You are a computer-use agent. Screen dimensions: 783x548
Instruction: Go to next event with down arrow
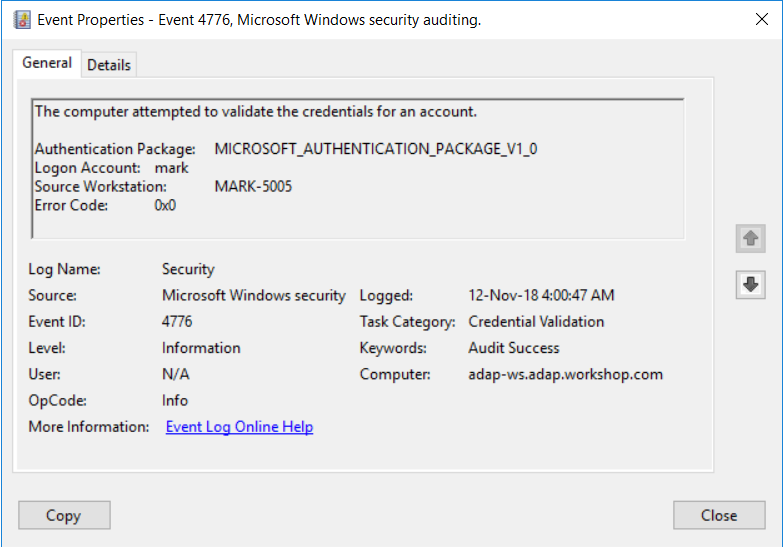pos(751,285)
